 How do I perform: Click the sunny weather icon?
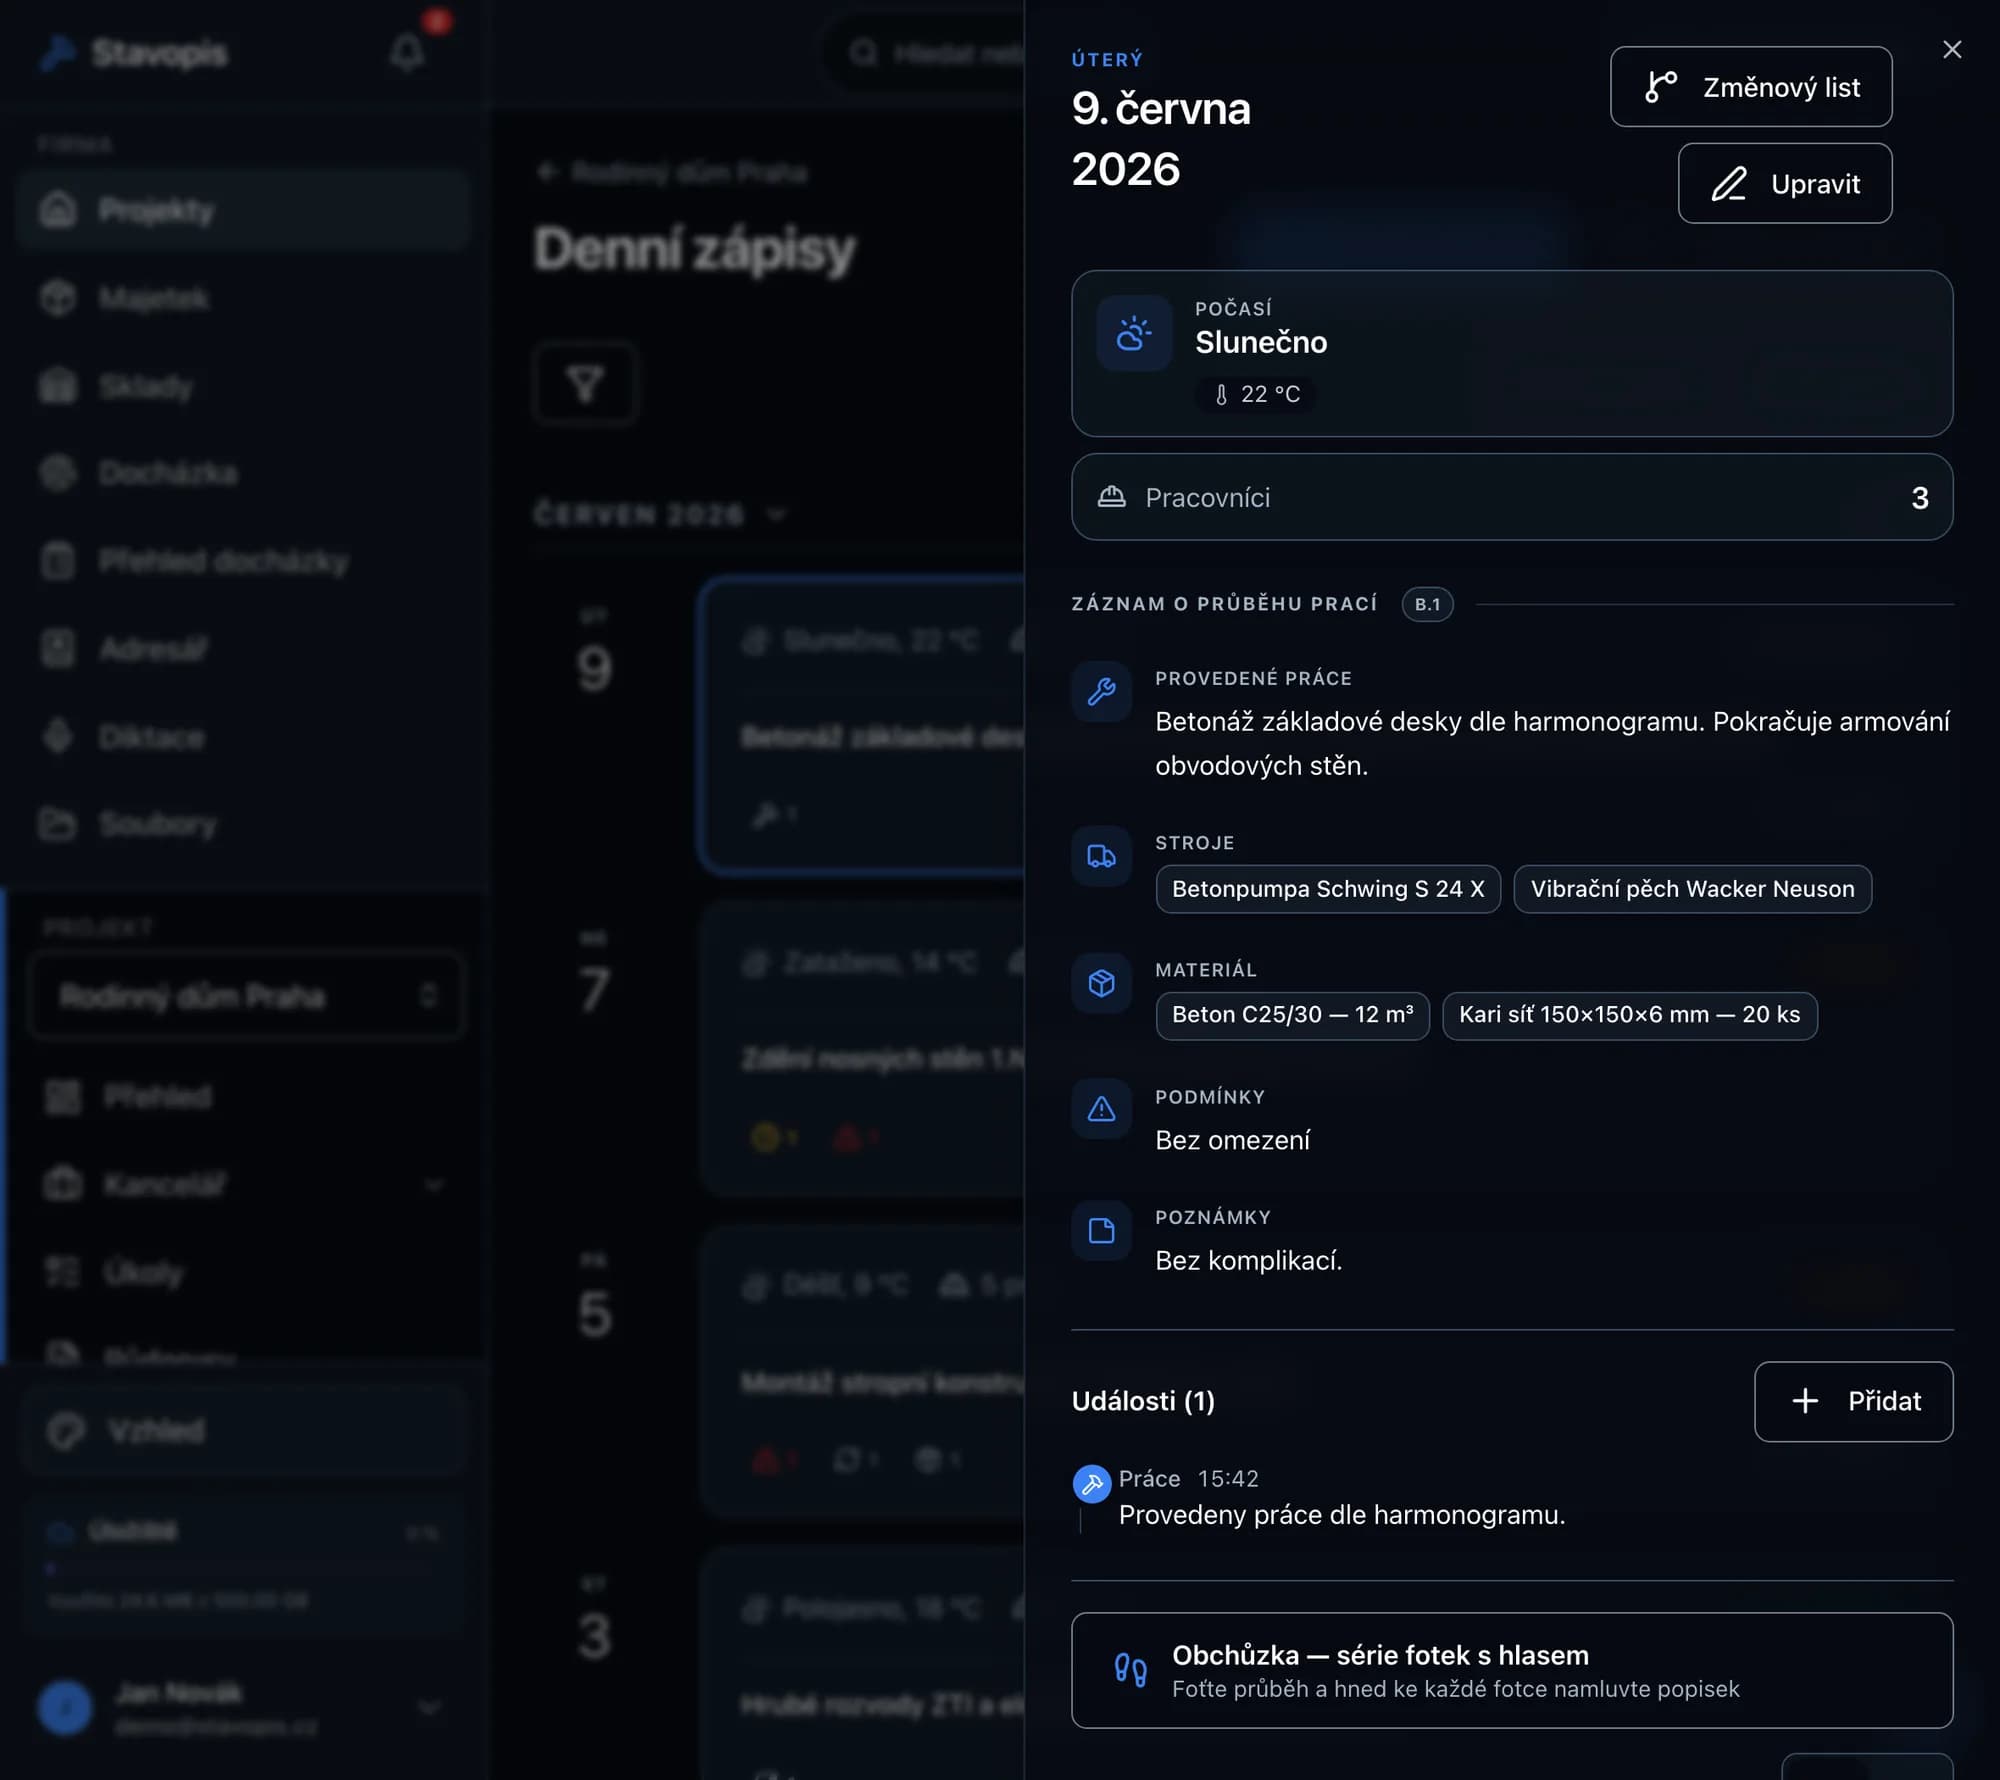point(1134,333)
